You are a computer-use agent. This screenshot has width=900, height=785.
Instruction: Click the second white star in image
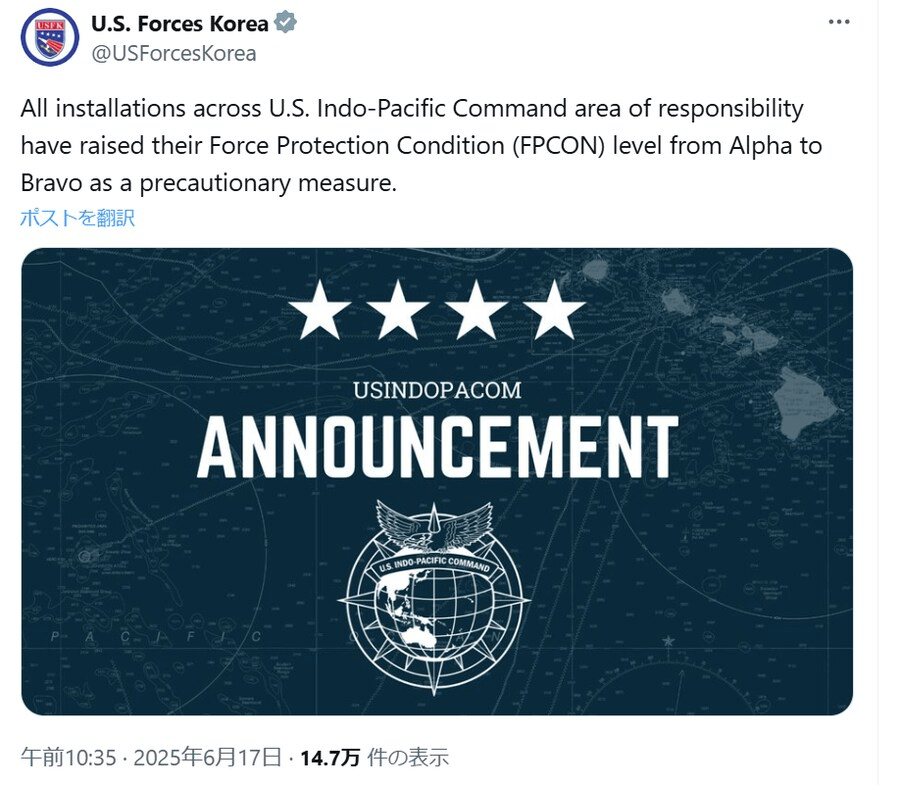397,309
